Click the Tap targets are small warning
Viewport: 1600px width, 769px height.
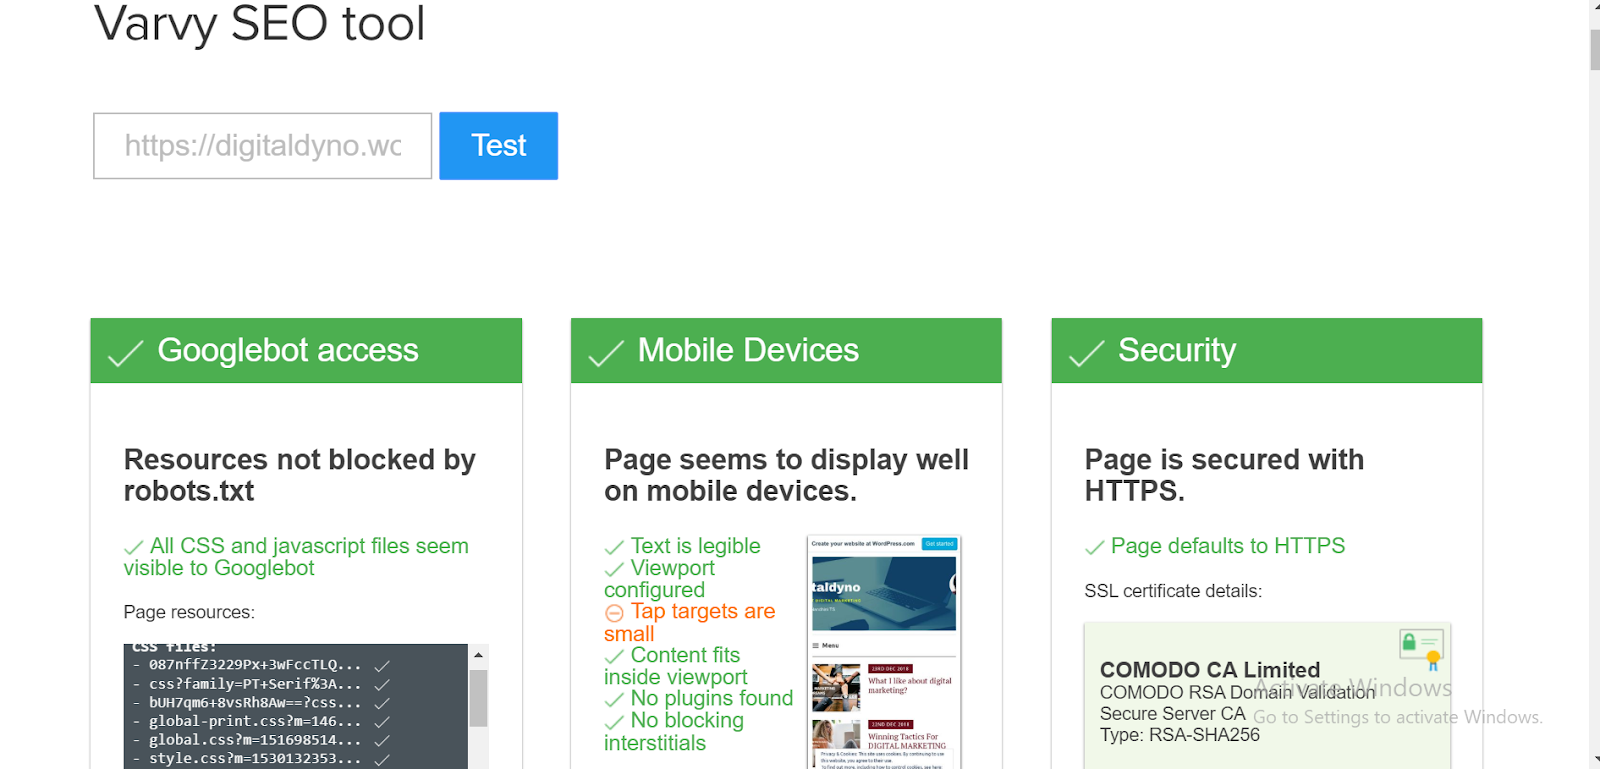[689, 622]
